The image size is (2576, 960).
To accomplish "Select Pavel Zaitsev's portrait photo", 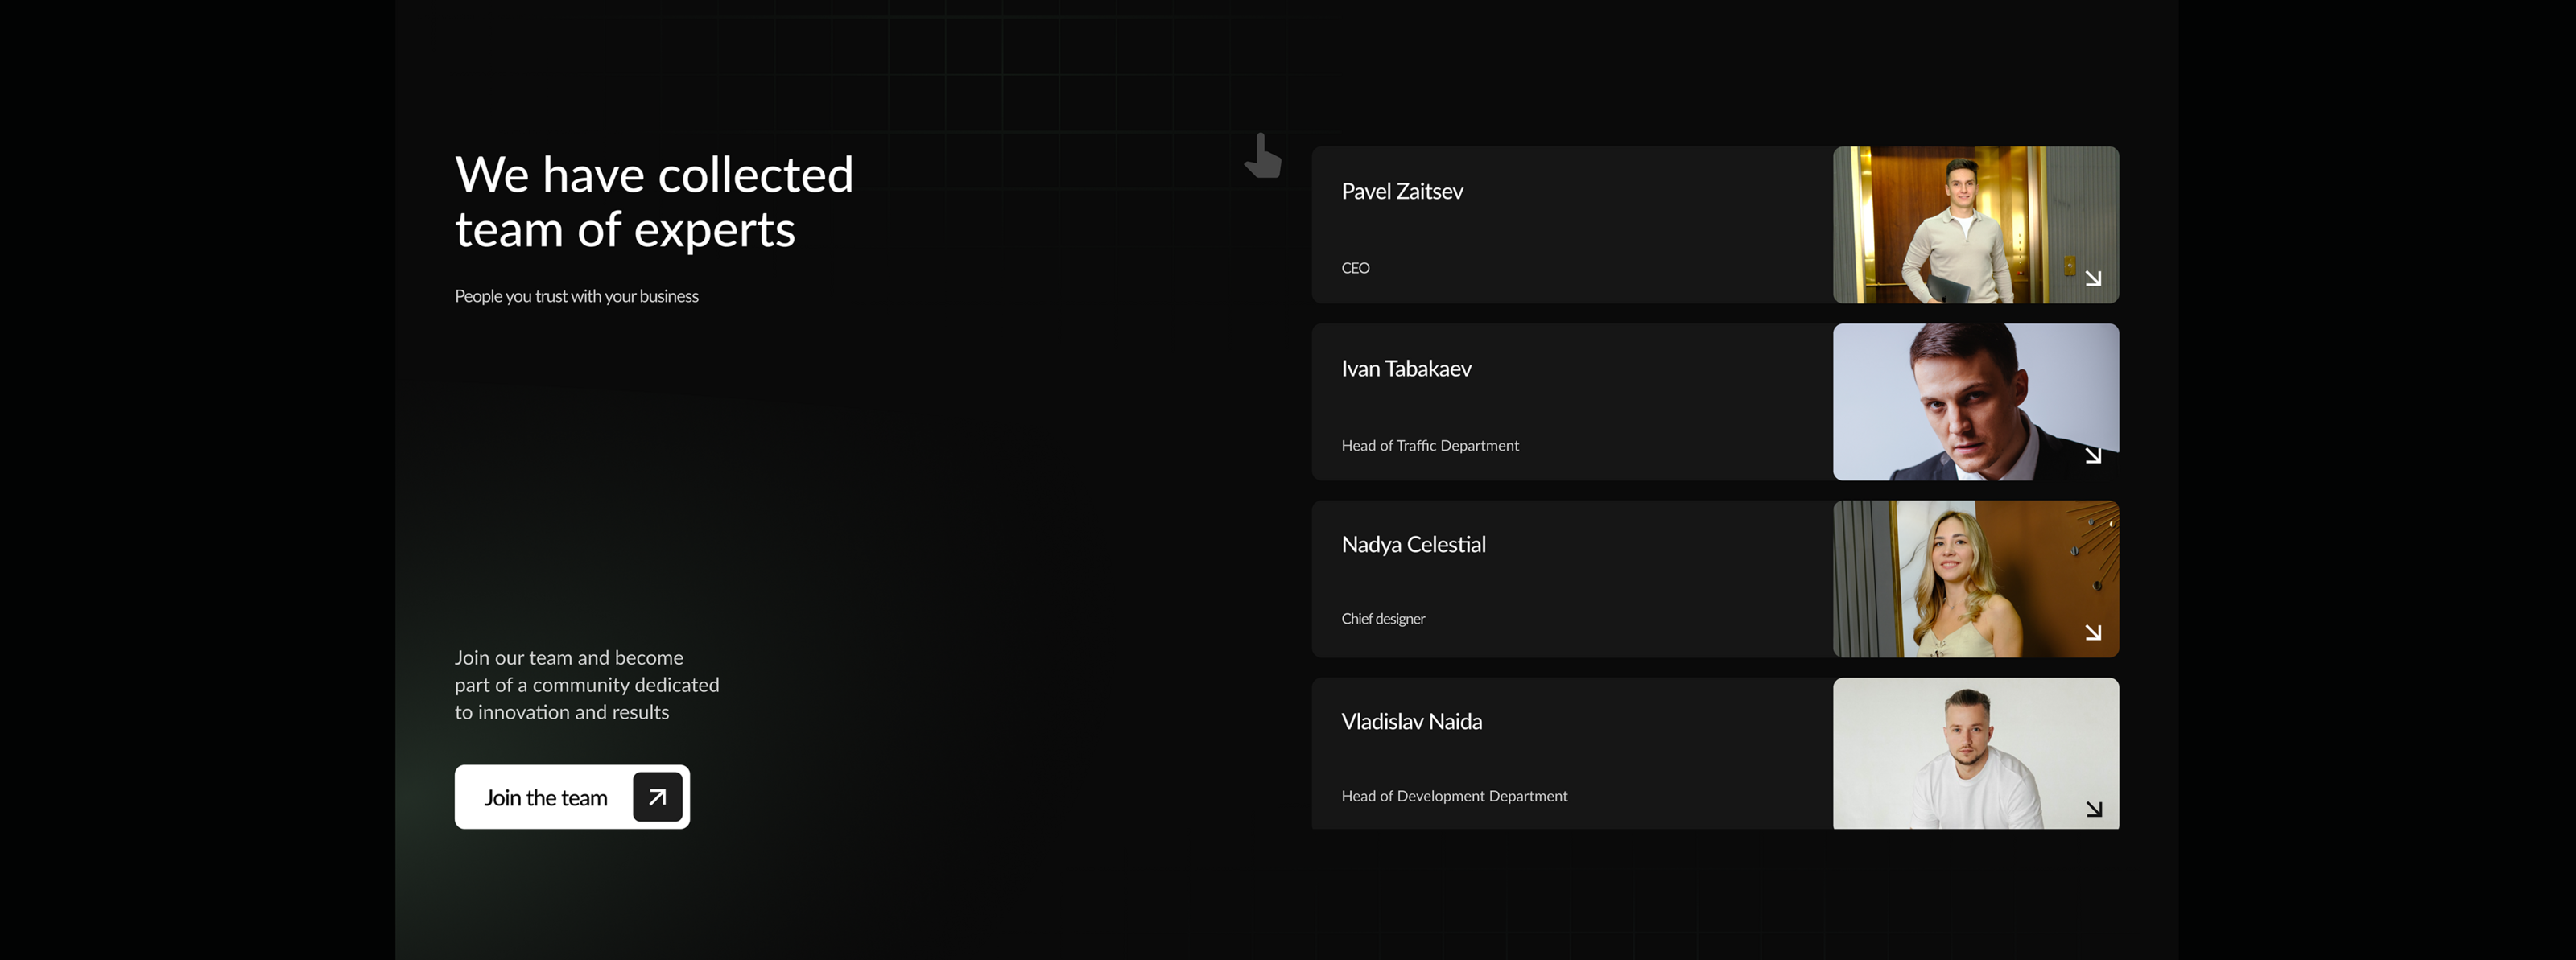I will (x=1976, y=225).
